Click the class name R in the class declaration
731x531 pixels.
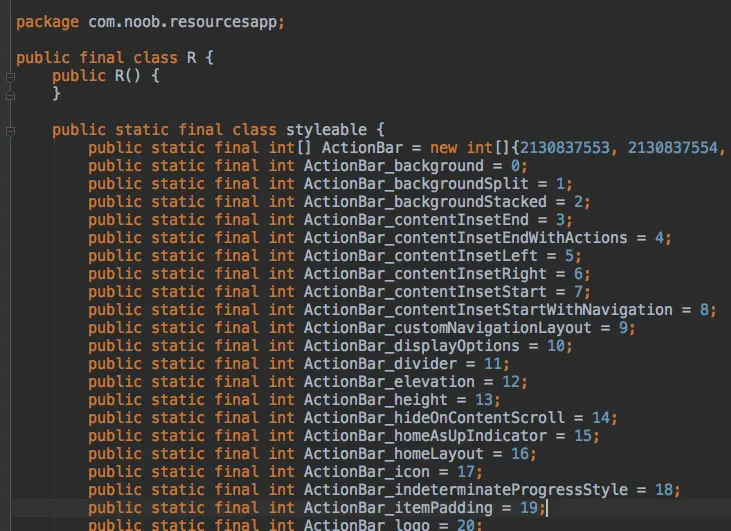(191, 58)
